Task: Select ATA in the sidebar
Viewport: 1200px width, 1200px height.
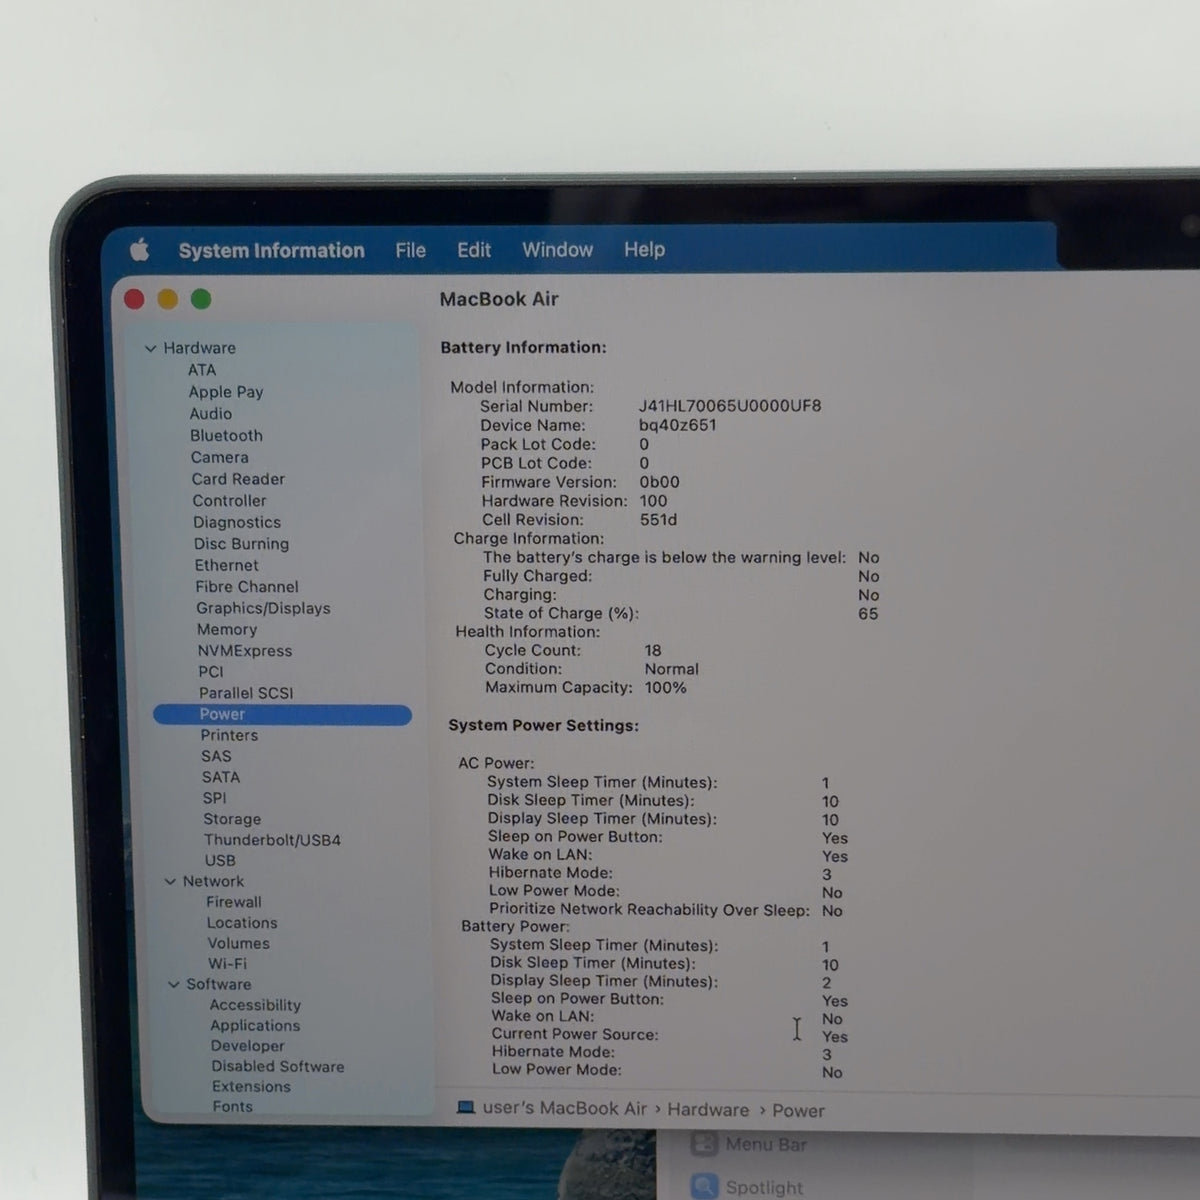Action: click(202, 370)
